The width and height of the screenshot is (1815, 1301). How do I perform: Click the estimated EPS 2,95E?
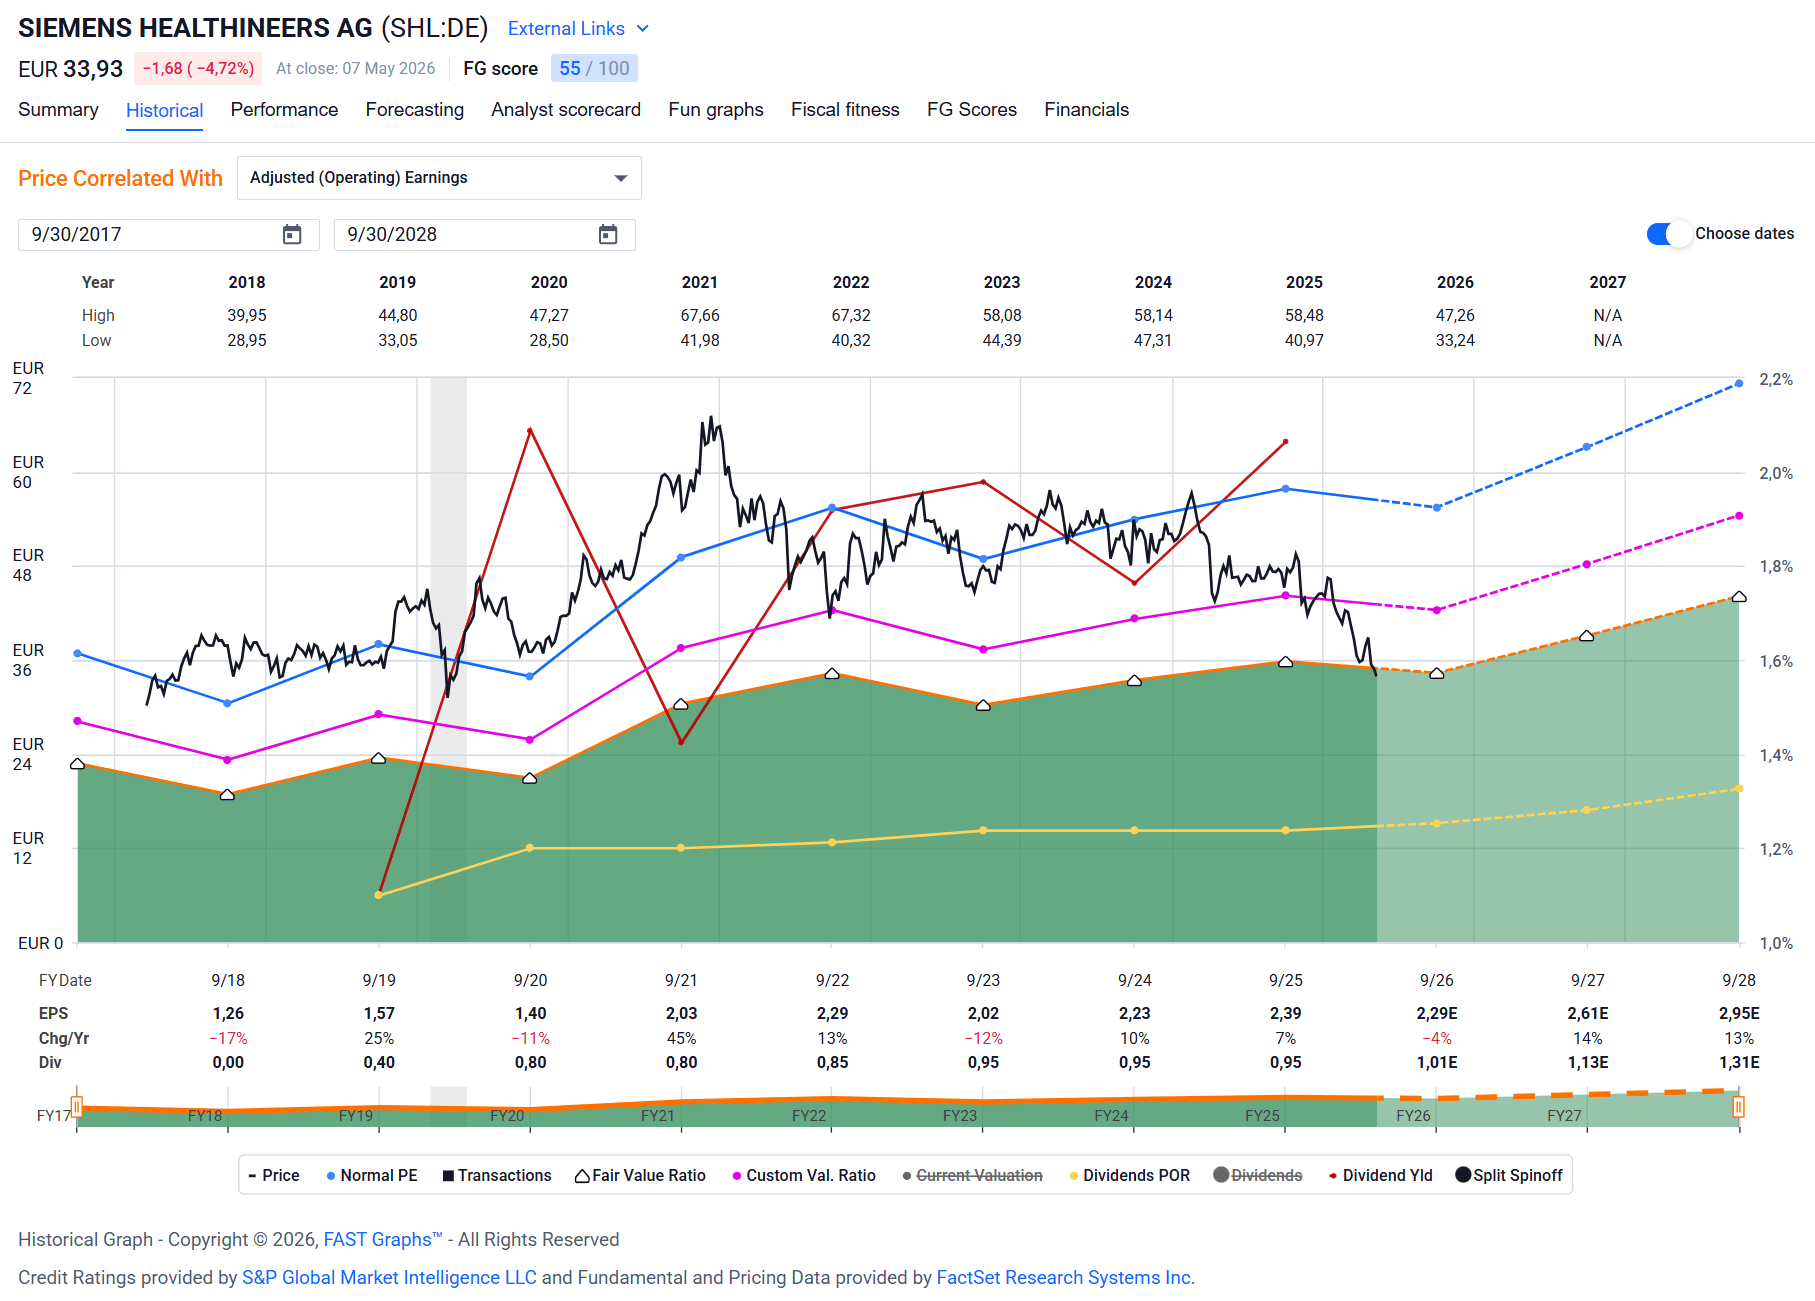pos(1739,1013)
